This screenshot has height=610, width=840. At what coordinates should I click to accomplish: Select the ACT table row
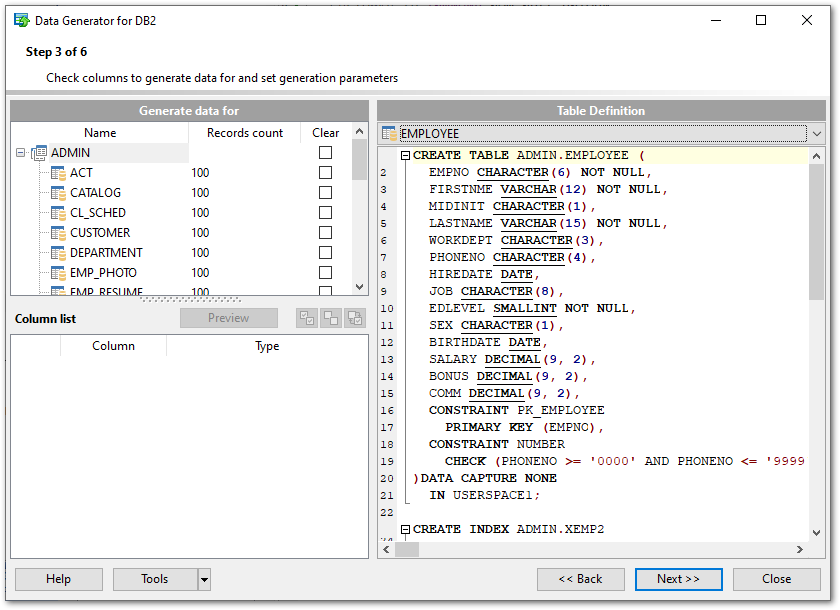click(181, 173)
